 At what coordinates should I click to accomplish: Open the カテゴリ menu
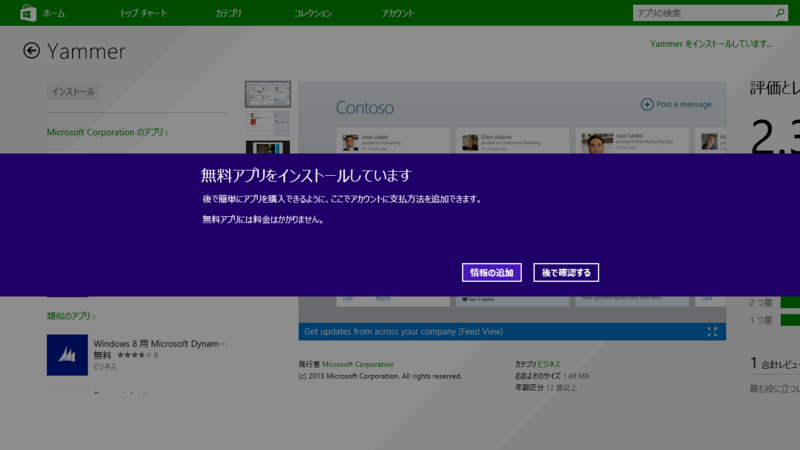click(228, 13)
